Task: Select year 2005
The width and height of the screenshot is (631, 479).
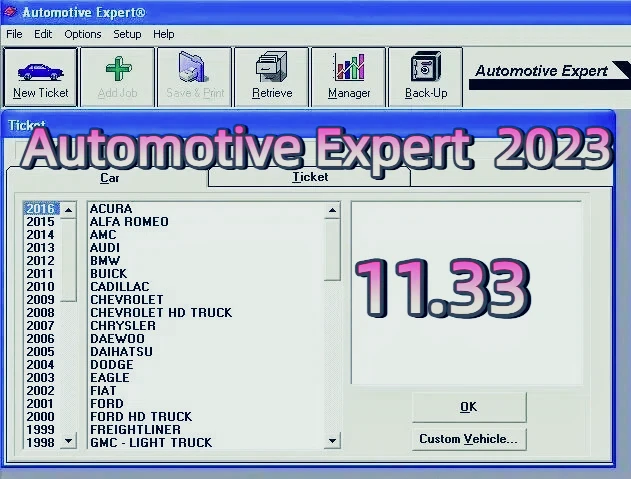Action: point(40,351)
